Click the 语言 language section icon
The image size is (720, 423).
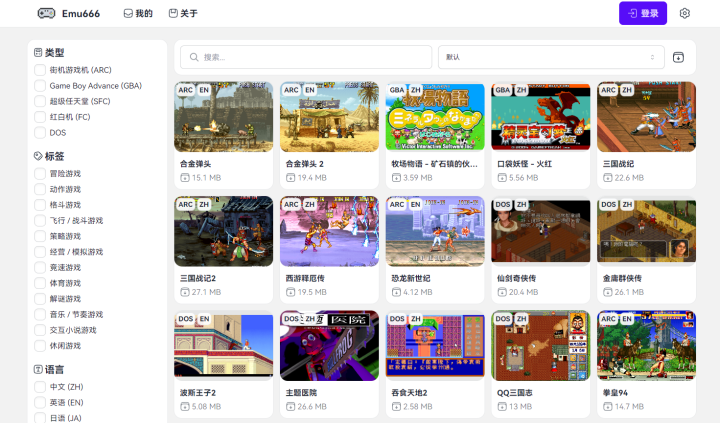pos(38,369)
